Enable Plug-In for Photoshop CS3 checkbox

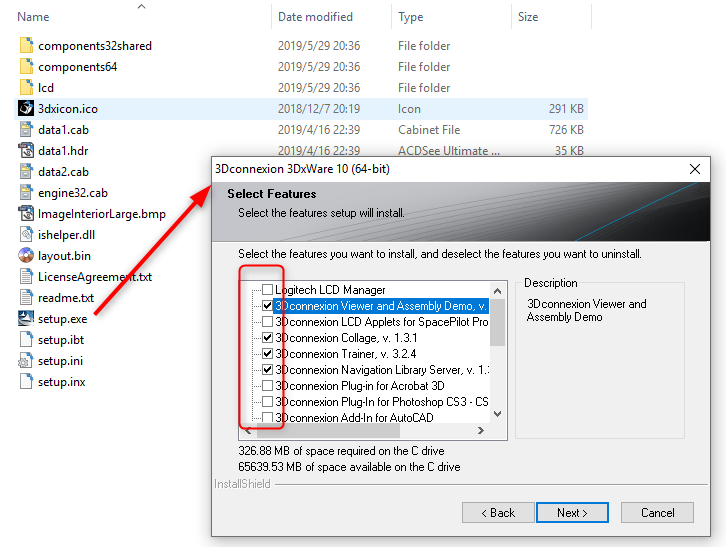(267, 402)
